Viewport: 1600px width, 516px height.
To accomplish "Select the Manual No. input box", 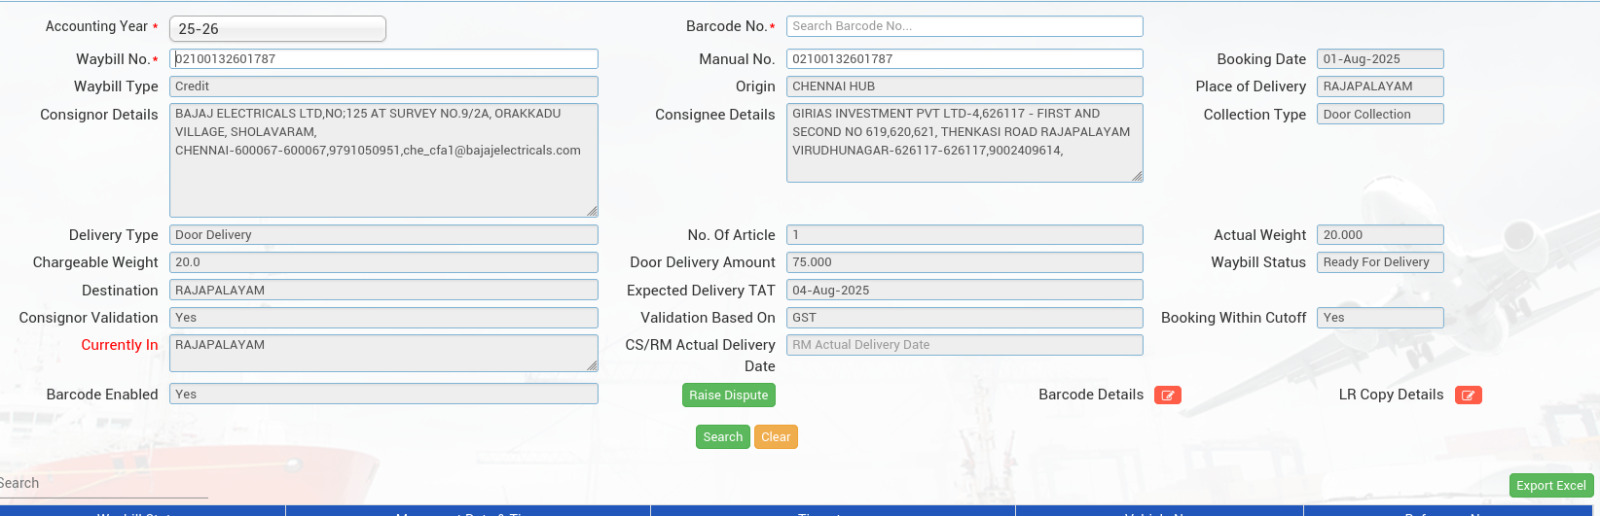I will click(x=964, y=59).
